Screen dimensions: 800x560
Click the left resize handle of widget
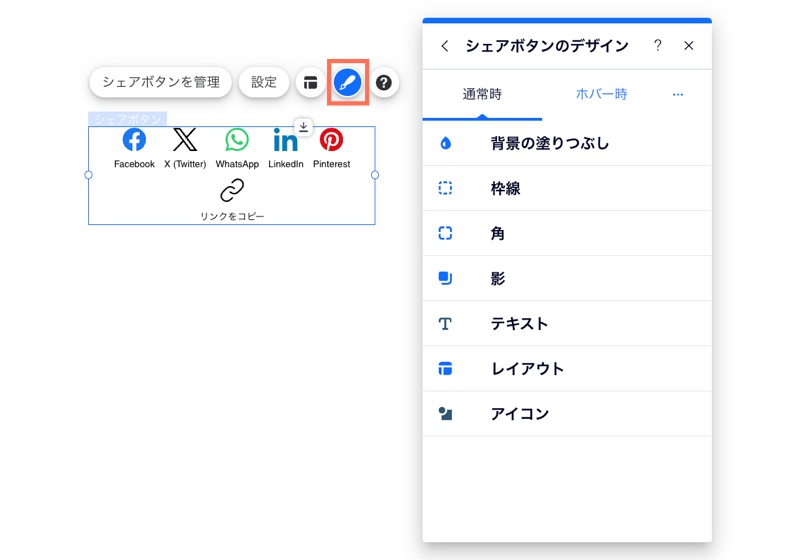point(88,175)
